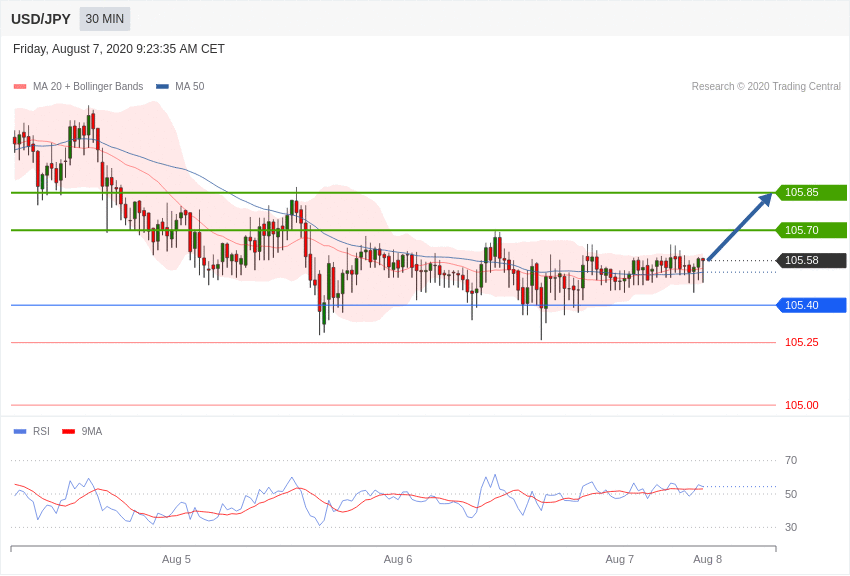This screenshot has height=576, width=850.
Task: Click the 105.85 resistance price tag
Action: 812,192
